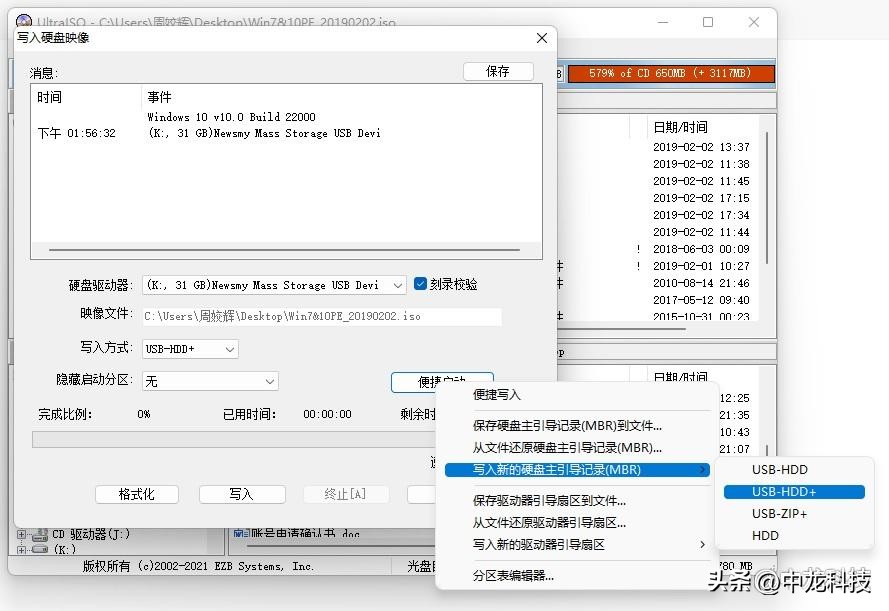889x611 pixels.
Task: Click the 映像文件 ISO path field
Action: click(322, 316)
